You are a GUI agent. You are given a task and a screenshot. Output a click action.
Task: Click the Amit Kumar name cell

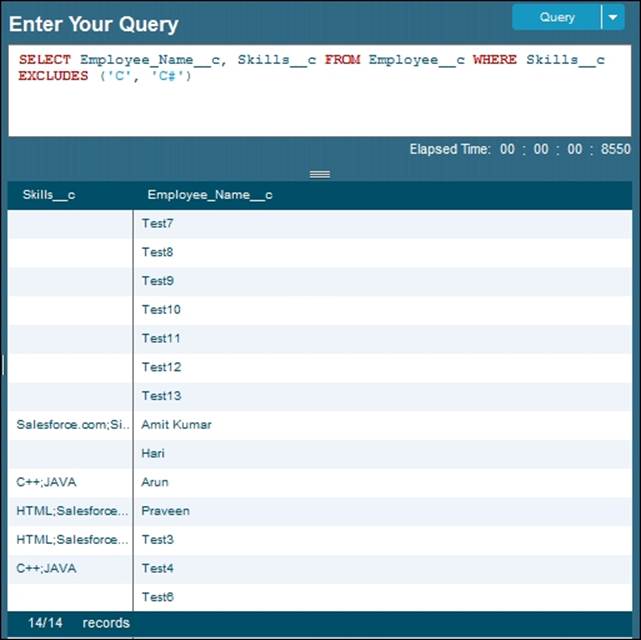176,425
